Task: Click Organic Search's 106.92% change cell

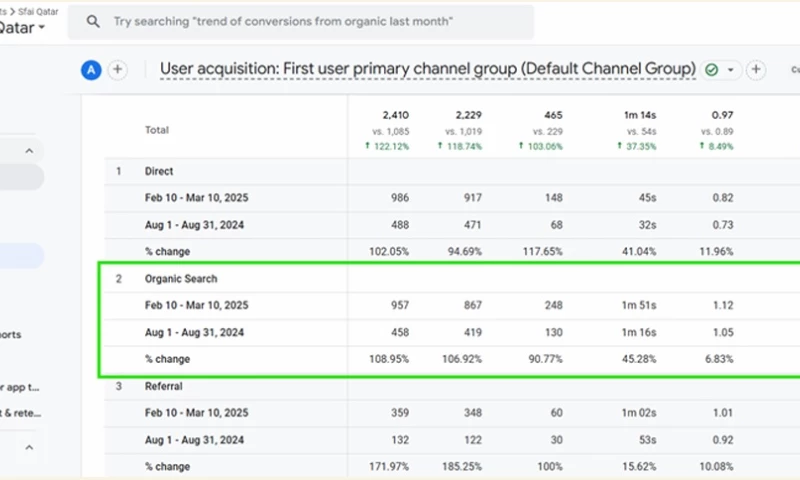Action: click(x=462, y=359)
